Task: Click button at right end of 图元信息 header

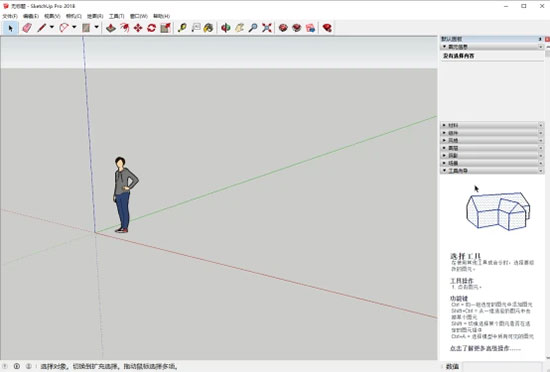Action: [541, 47]
